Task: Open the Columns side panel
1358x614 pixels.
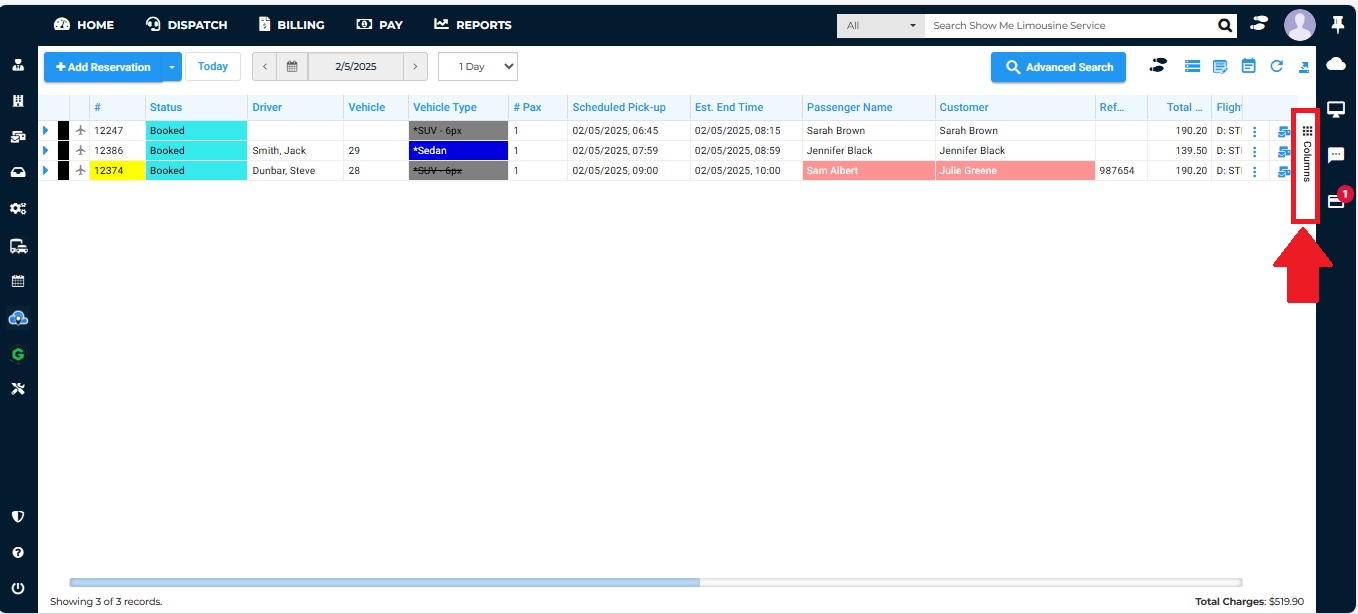Action: [x=1306, y=154]
